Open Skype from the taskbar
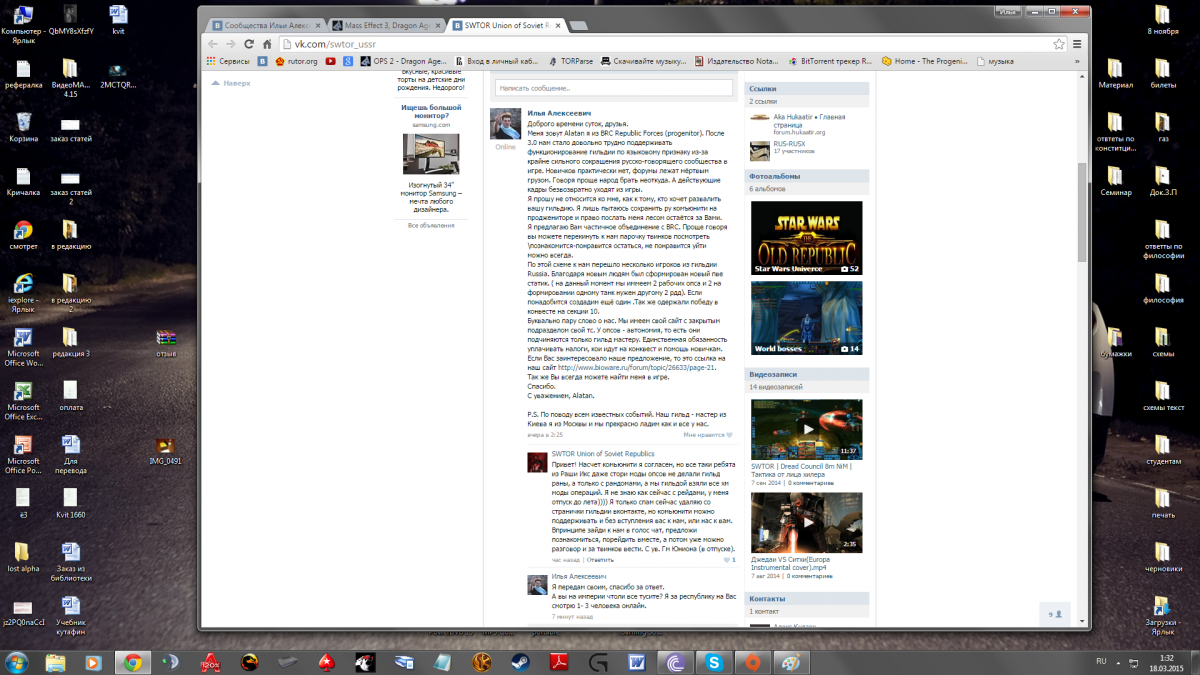1200x675 pixels. tap(714, 661)
